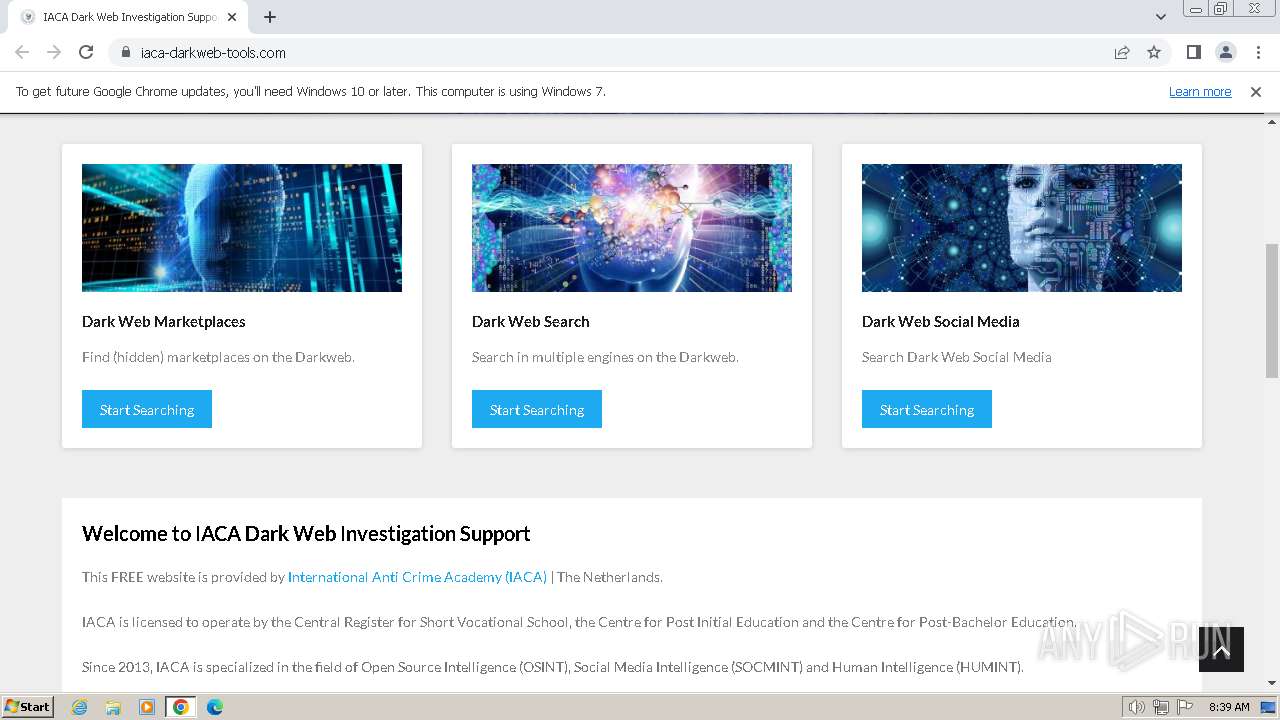
Task: Dismiss the Chrome update notification bar
Action: point(1256,91)
